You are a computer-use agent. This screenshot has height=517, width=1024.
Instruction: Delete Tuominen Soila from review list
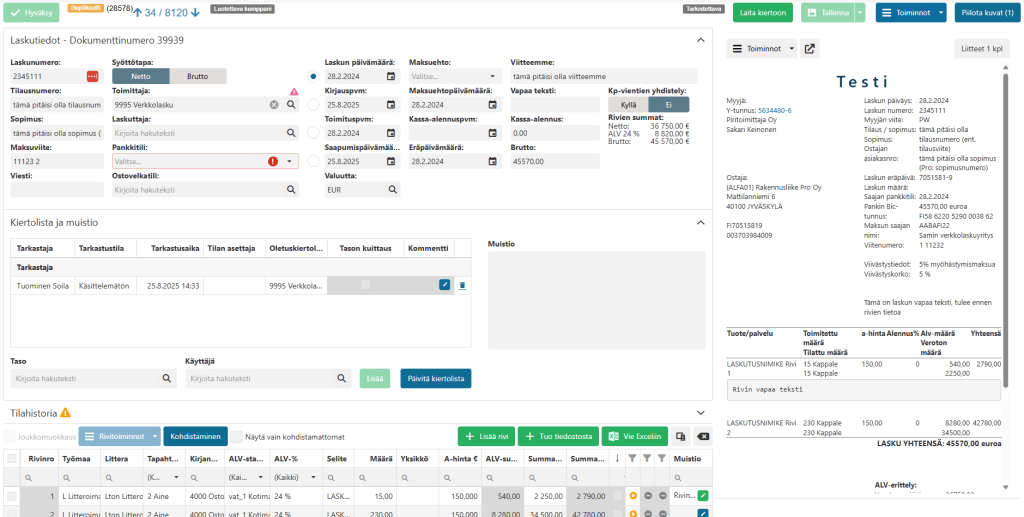pos(462,285)
